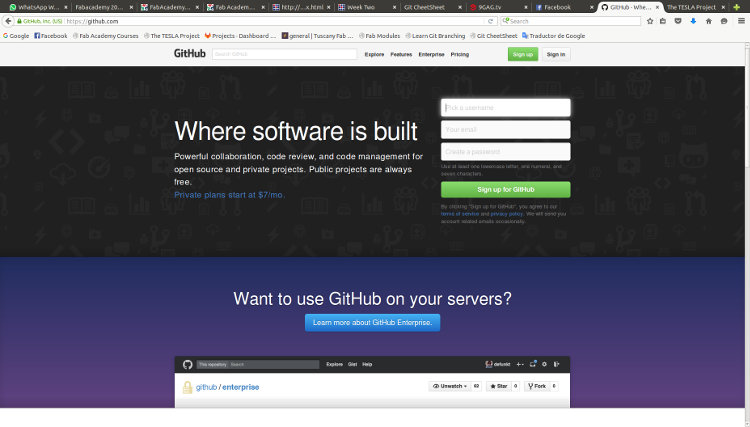Open Explore in GitHub navigation
This screenshot has height=427, width=750.
[x=374, y=55]
